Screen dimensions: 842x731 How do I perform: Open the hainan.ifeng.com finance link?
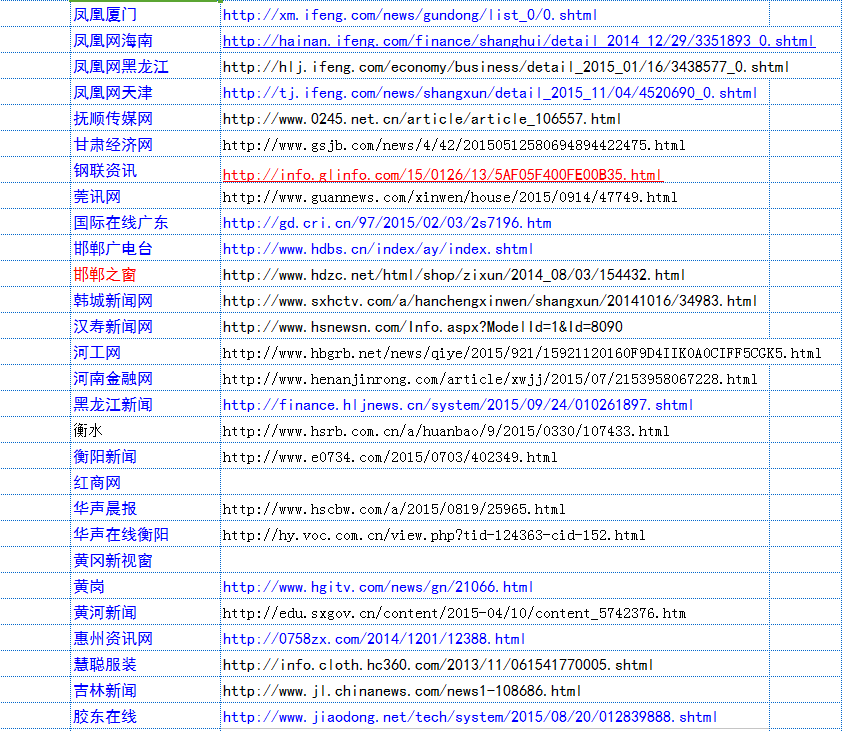pos(519,41)
